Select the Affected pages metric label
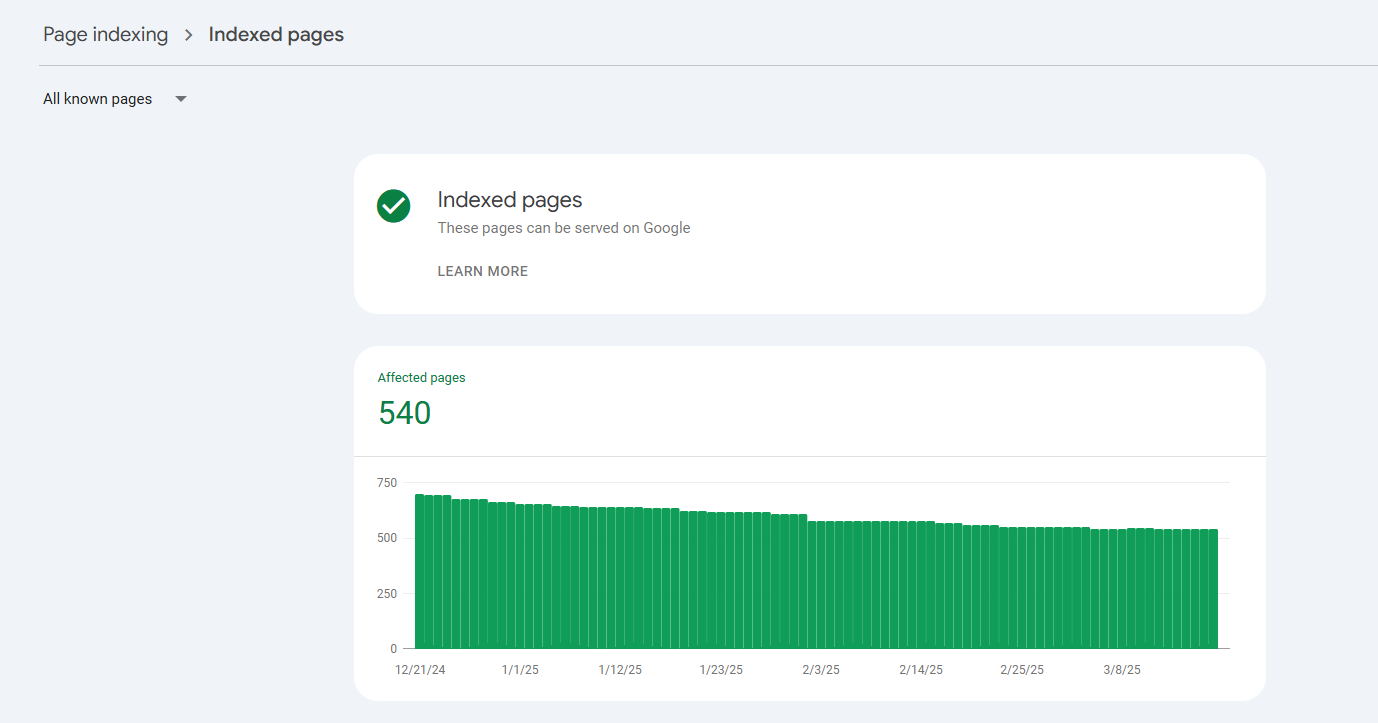Viewport: 1378px width, 723px height. click(421, 378)
